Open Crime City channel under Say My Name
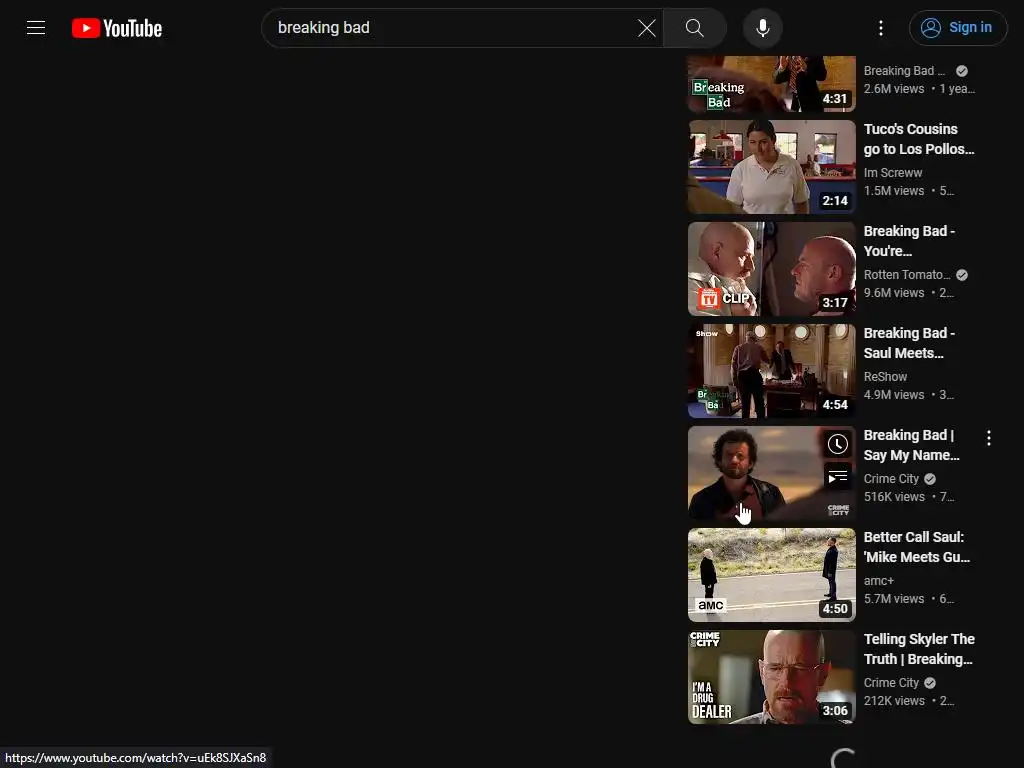This screenshot has height=768, width=1024. click(x=891, y=479)
